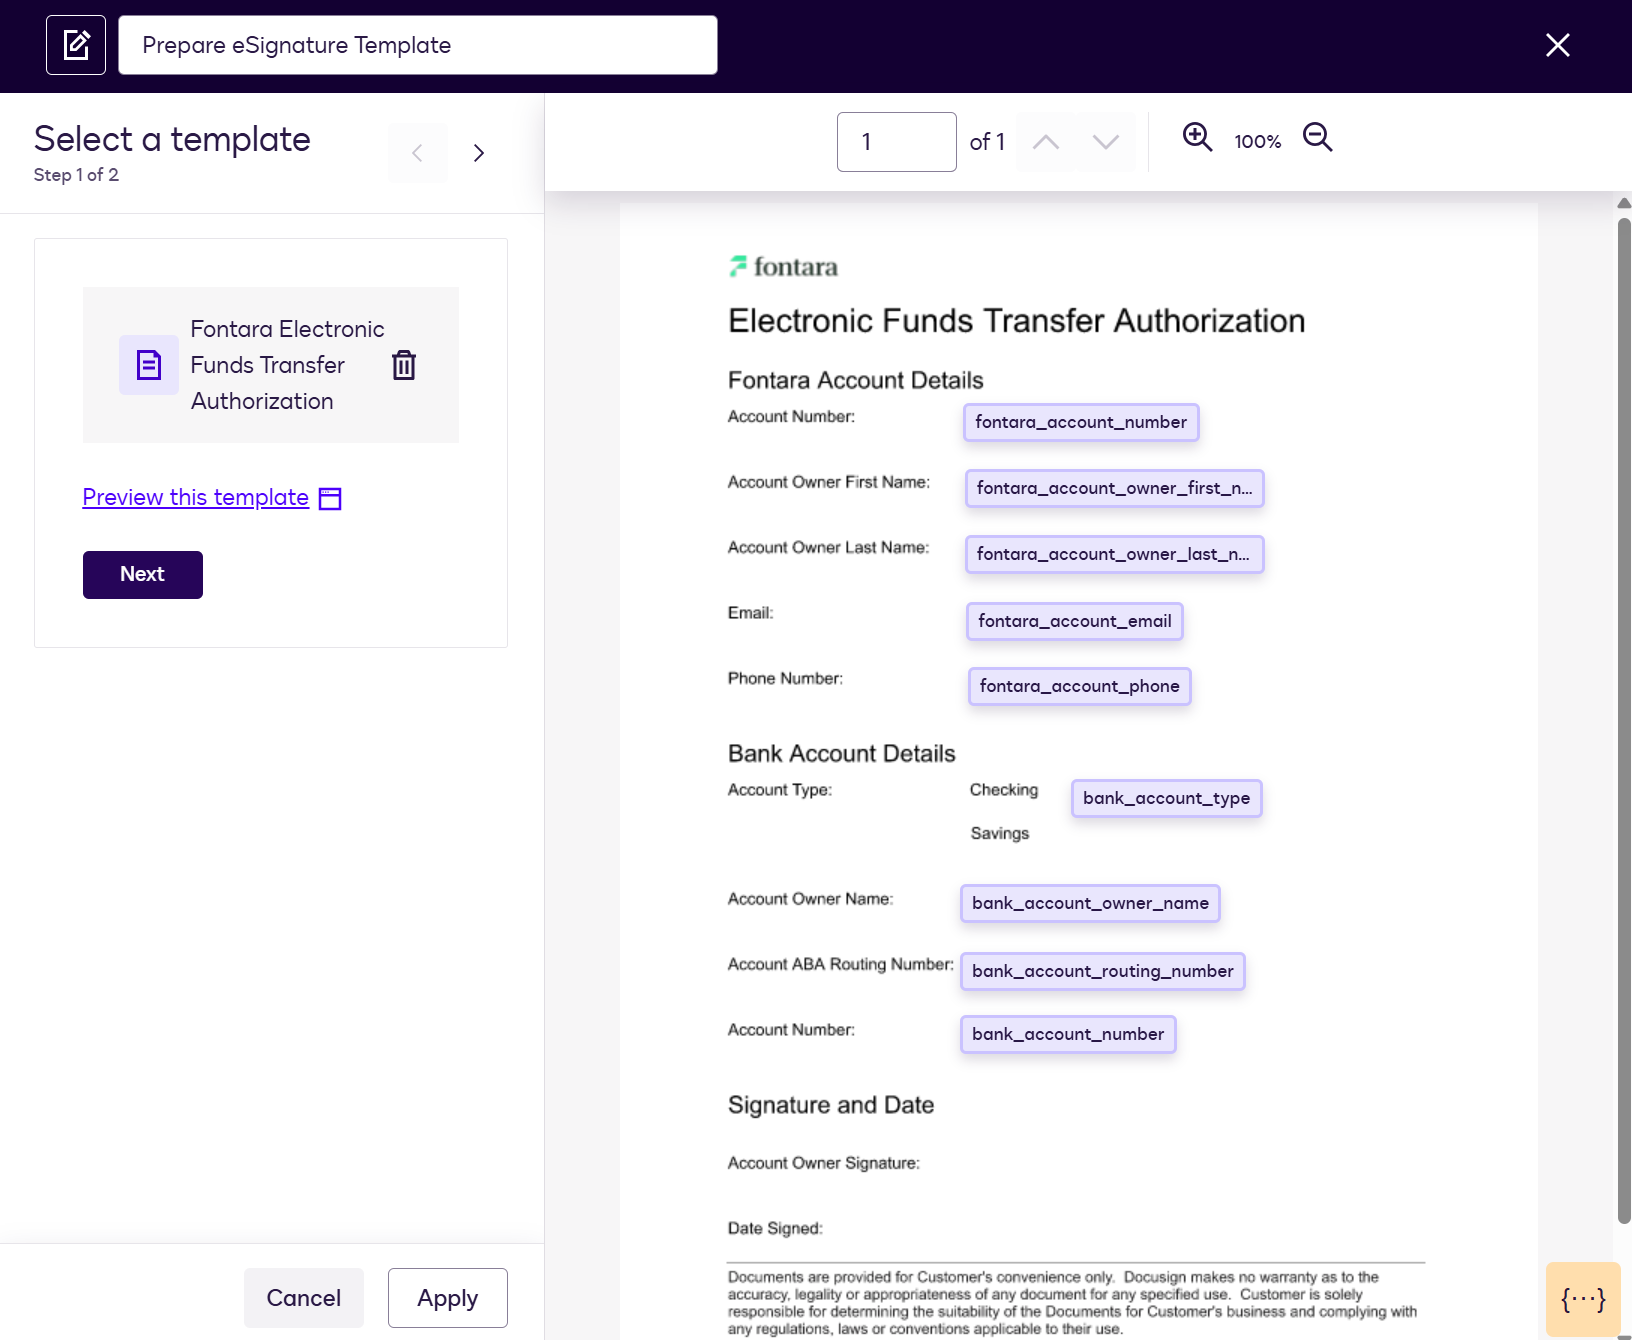Click the Cancel button
Image resolution: width=1632 pixels, height=1340 pixels.
(304, 1298)
